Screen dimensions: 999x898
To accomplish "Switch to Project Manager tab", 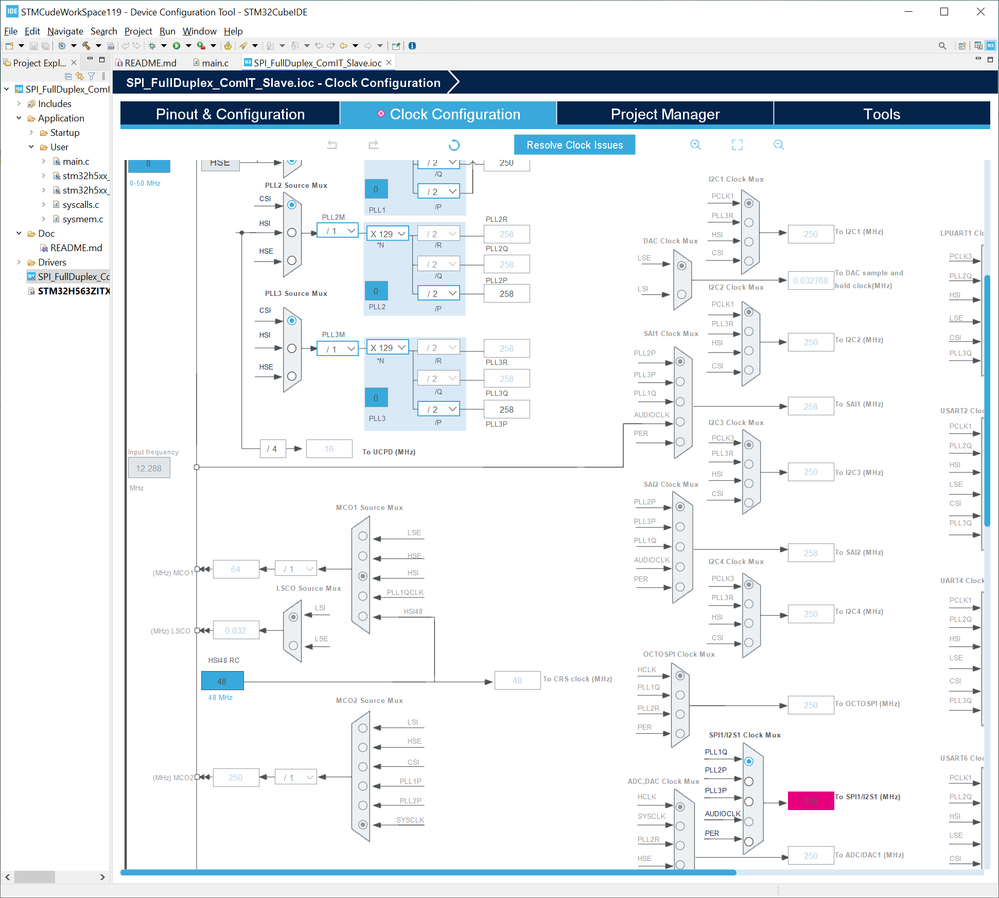I will pos(665,114).
